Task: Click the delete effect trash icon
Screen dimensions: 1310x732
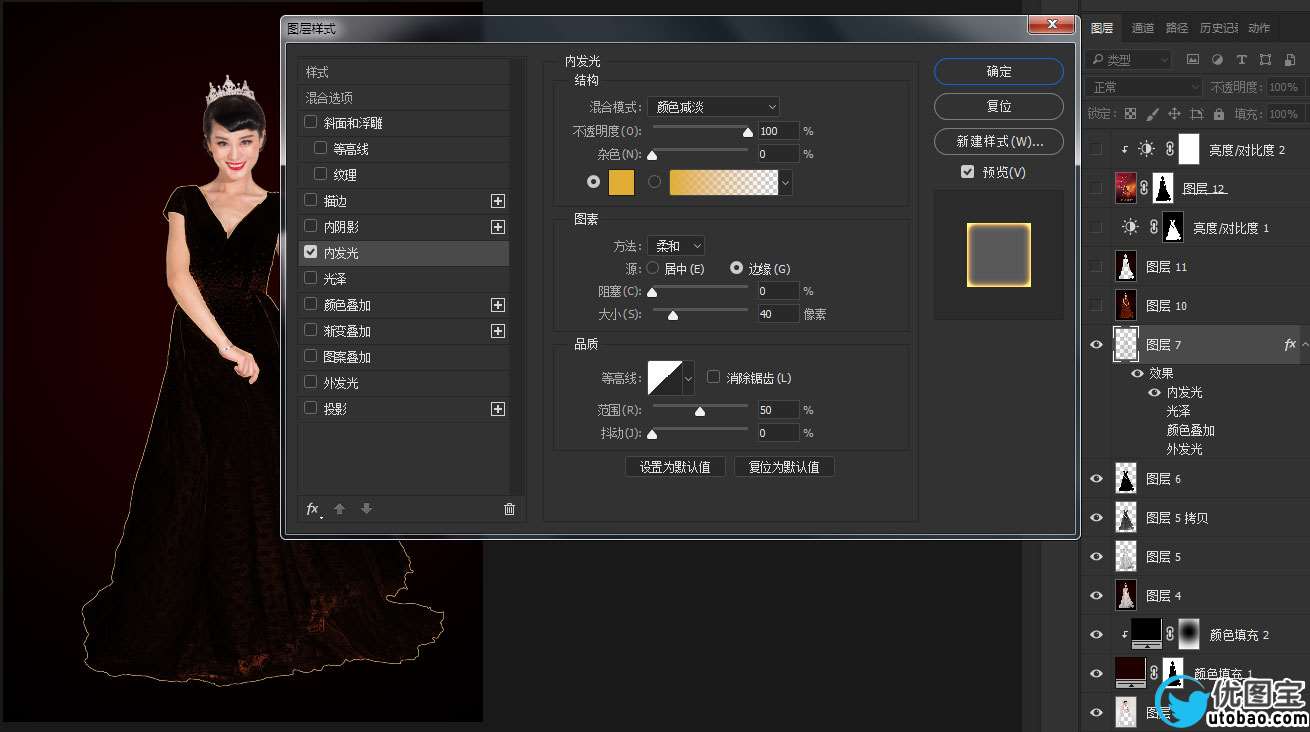Action: click(x=509, y=509)
